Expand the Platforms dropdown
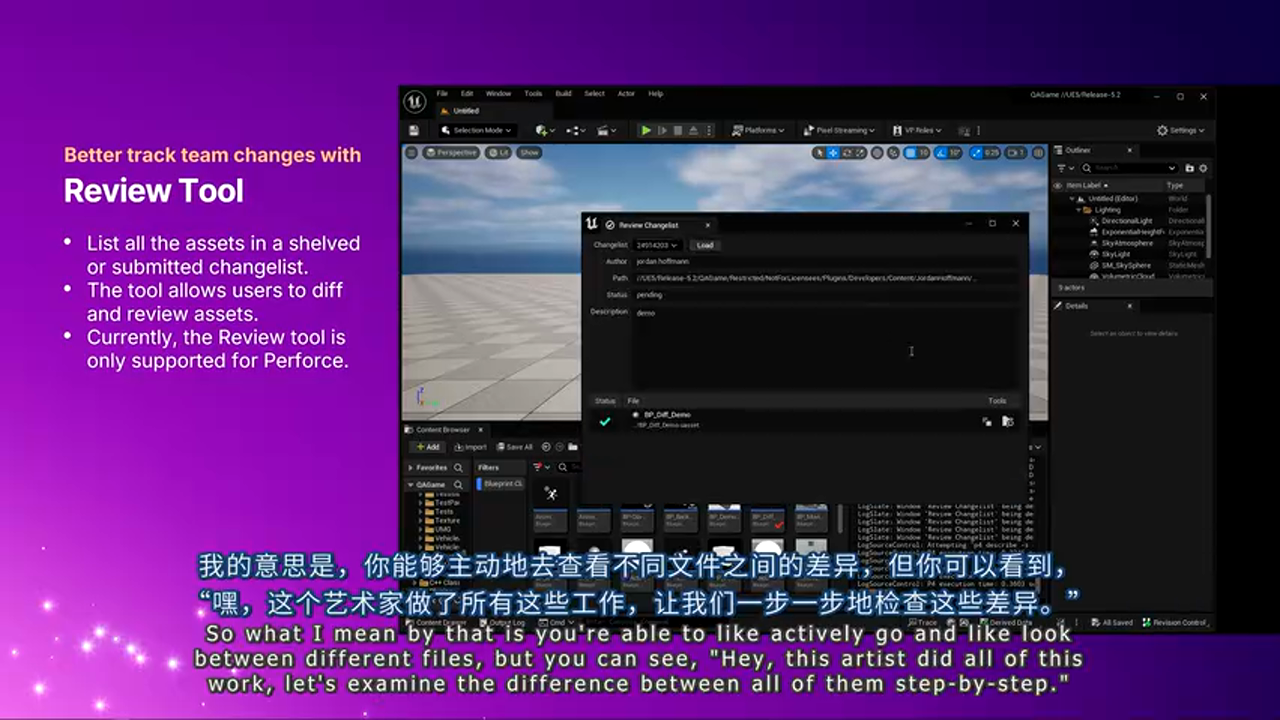1280x720 pixels. point(759,130)
